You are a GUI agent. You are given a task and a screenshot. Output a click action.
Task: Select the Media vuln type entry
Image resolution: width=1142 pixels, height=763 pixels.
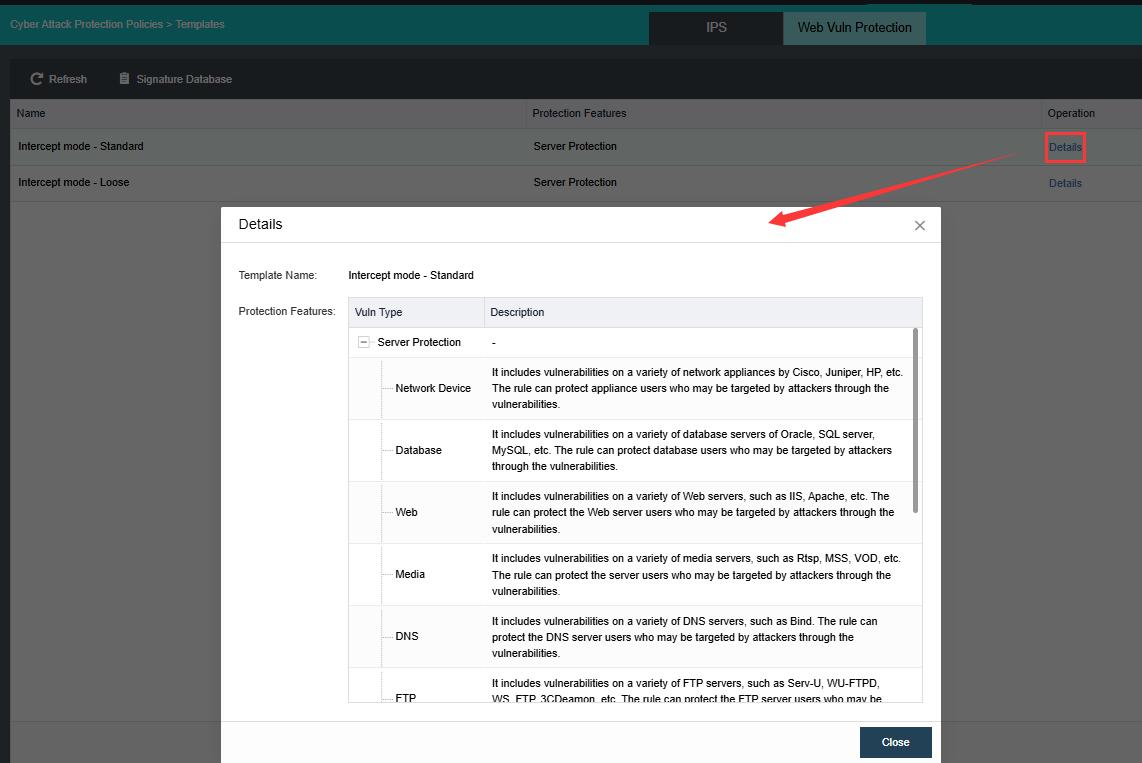coord(410,574)
